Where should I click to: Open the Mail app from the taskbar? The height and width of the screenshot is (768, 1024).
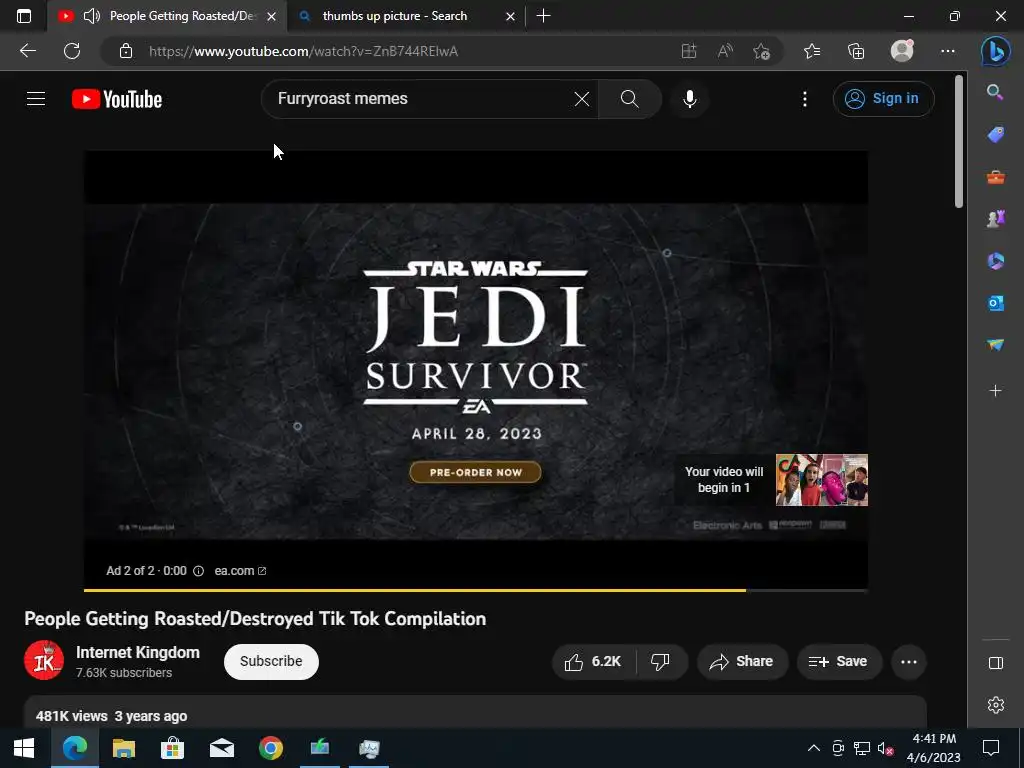[221, 748]
